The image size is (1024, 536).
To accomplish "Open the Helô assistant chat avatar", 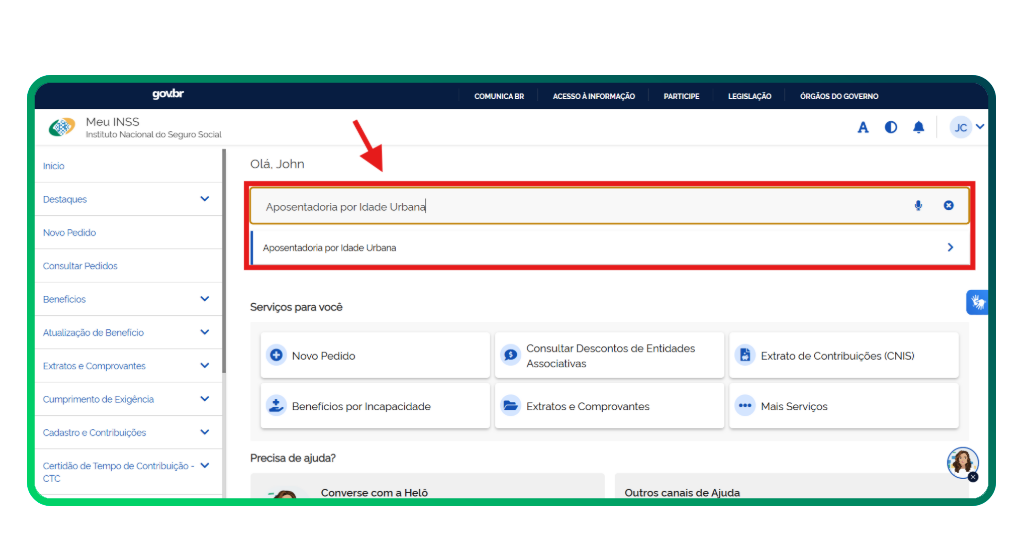I will [962, 462].
